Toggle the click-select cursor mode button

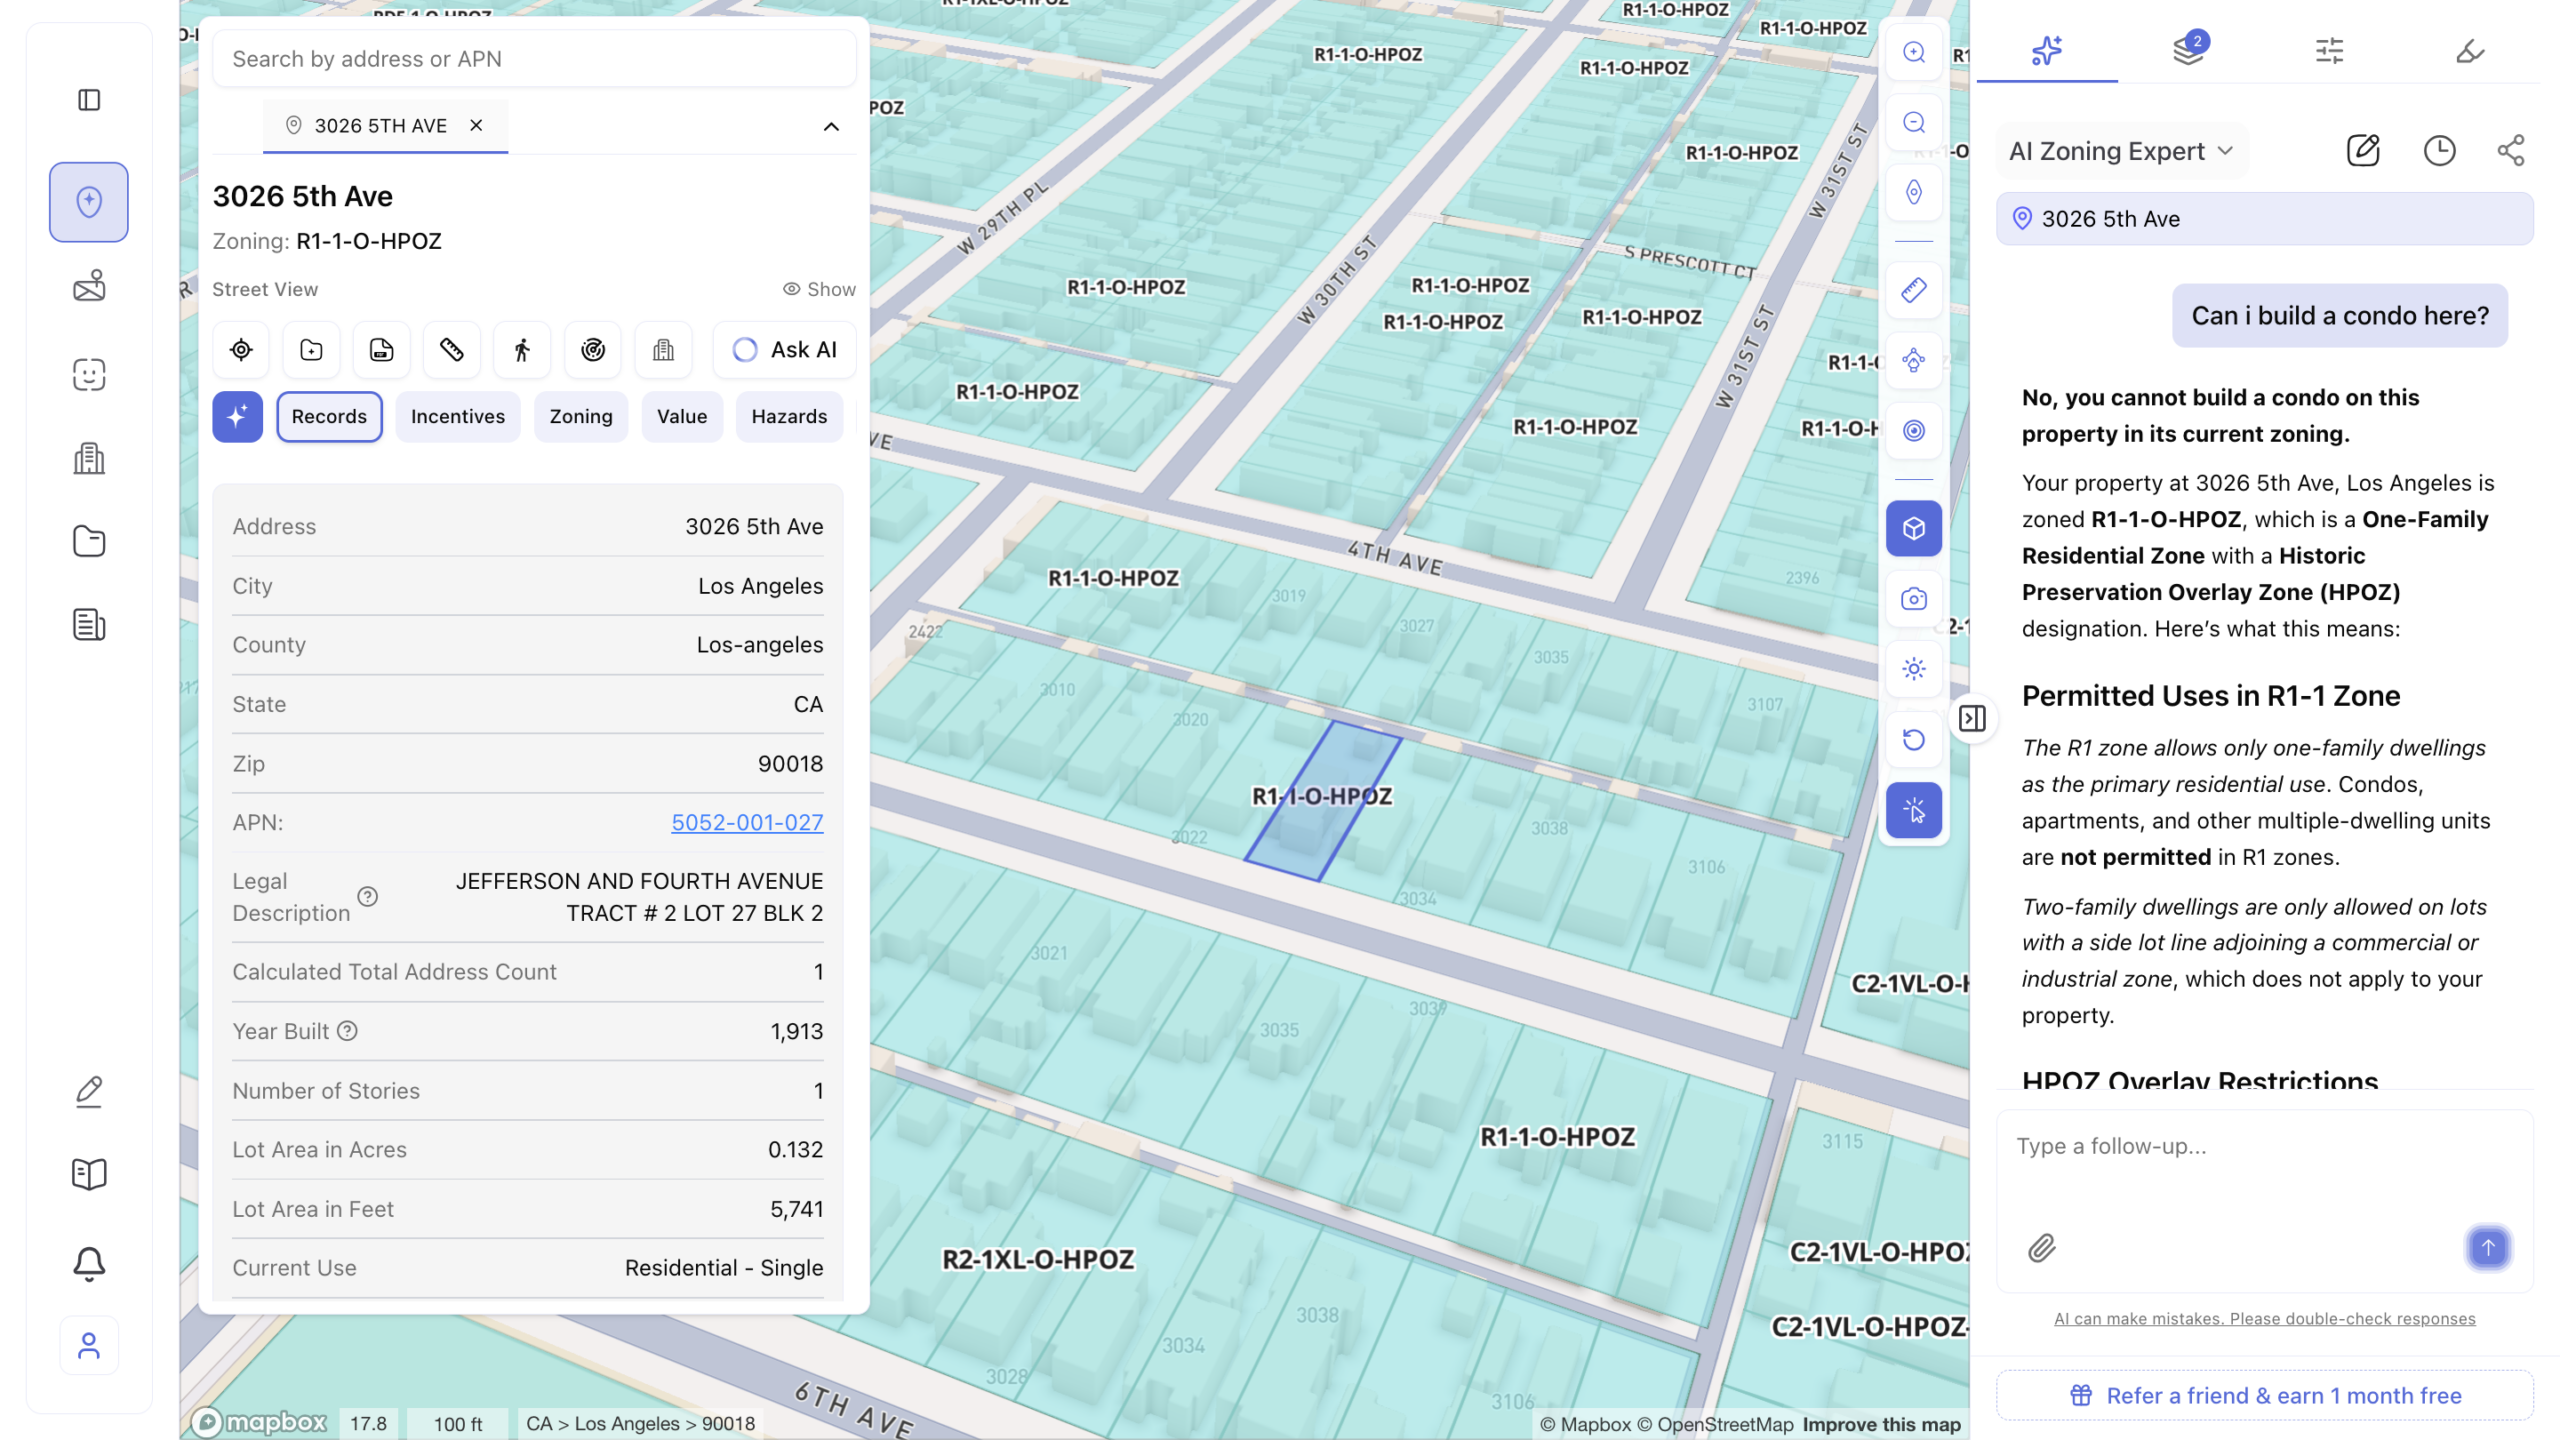coord(1913,810)
